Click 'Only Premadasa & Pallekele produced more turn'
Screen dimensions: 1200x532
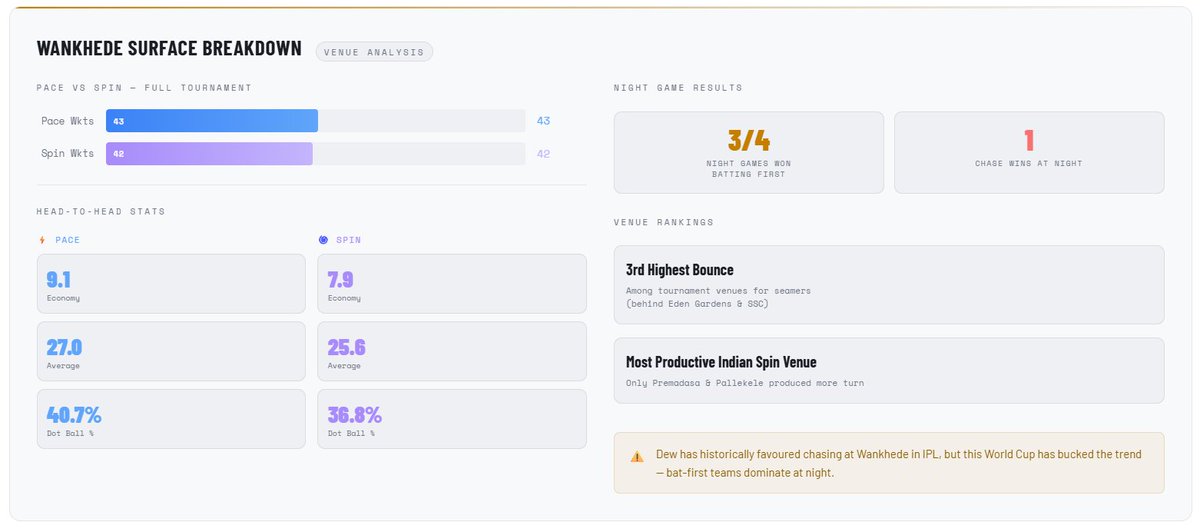click(745, 383)
